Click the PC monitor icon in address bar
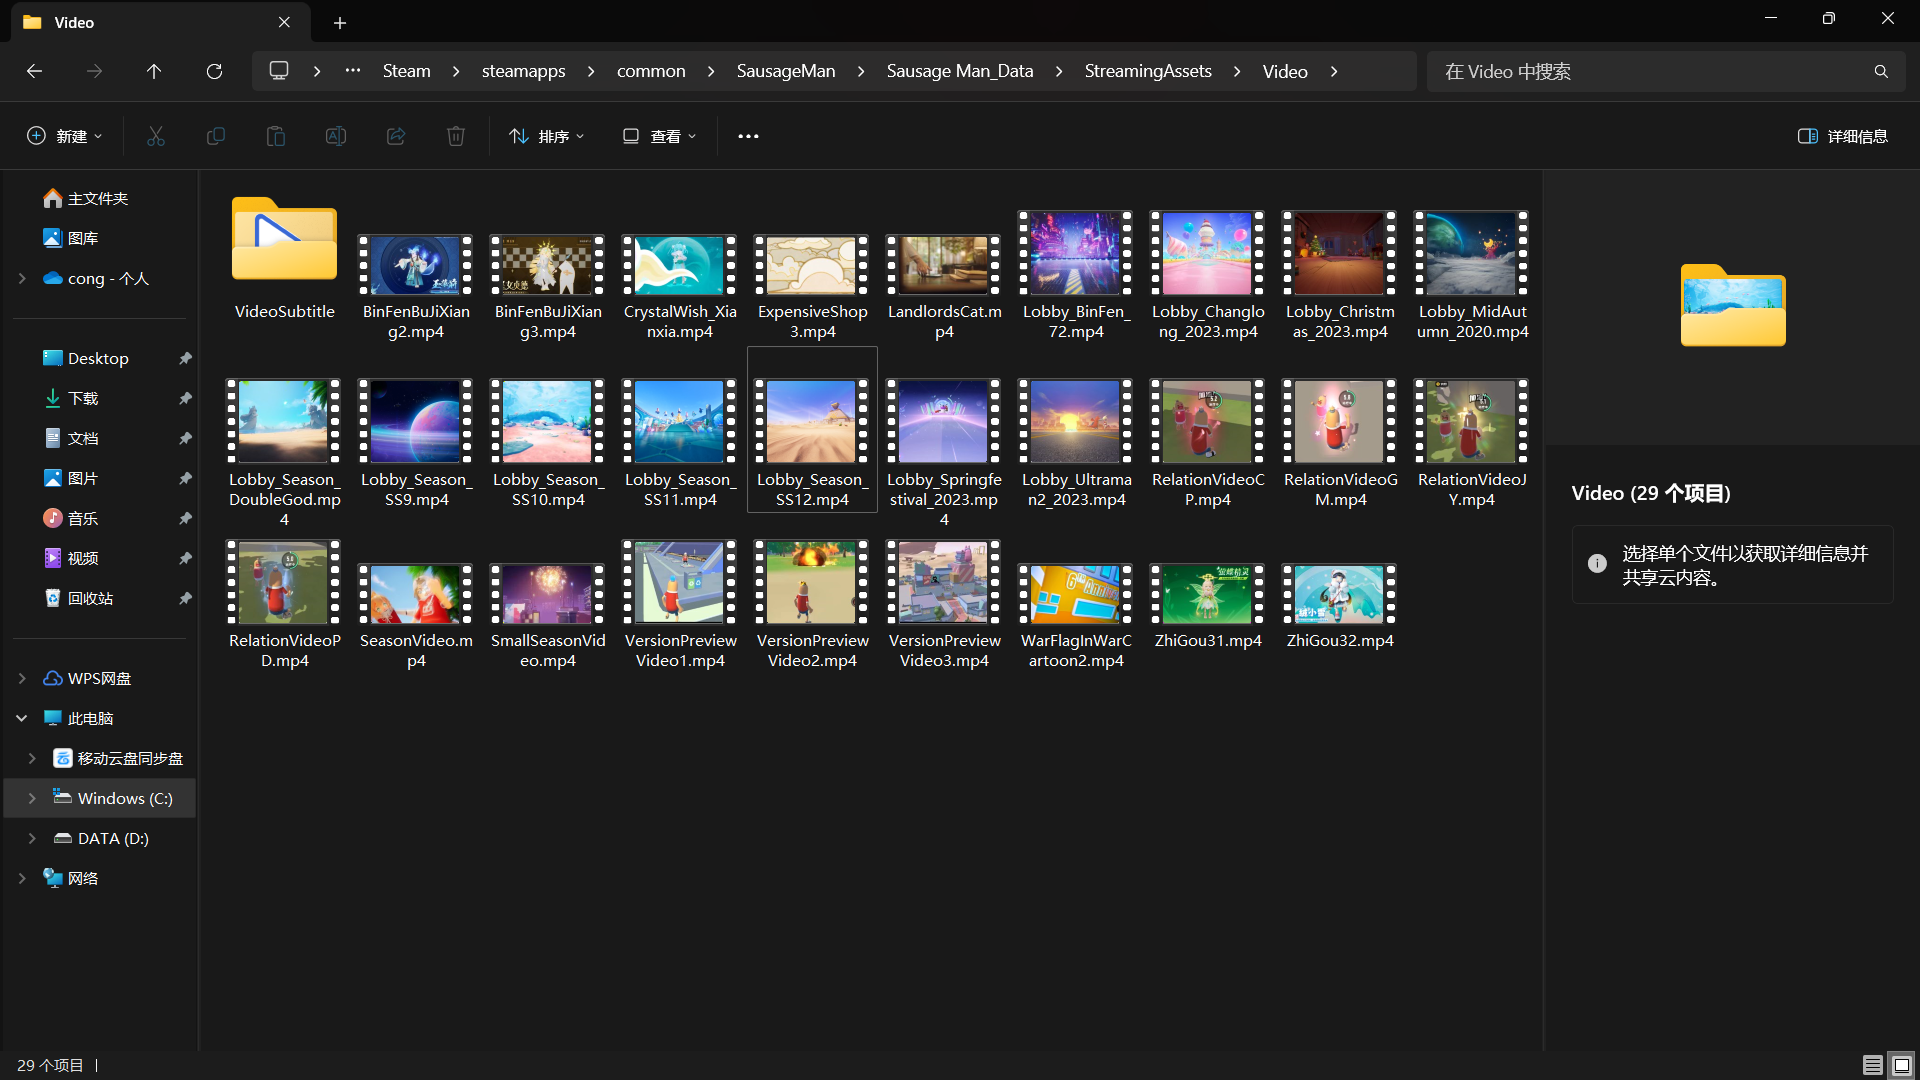The image size is (1920, 1080). tap(279, 71)
